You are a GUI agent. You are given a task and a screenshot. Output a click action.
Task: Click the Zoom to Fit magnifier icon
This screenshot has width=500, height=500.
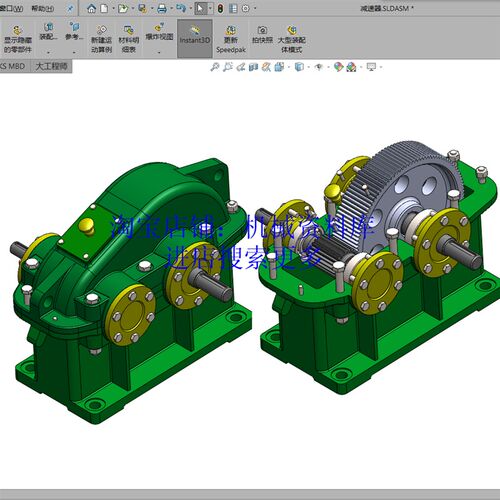pyautogui.click(x=215, y=67)
